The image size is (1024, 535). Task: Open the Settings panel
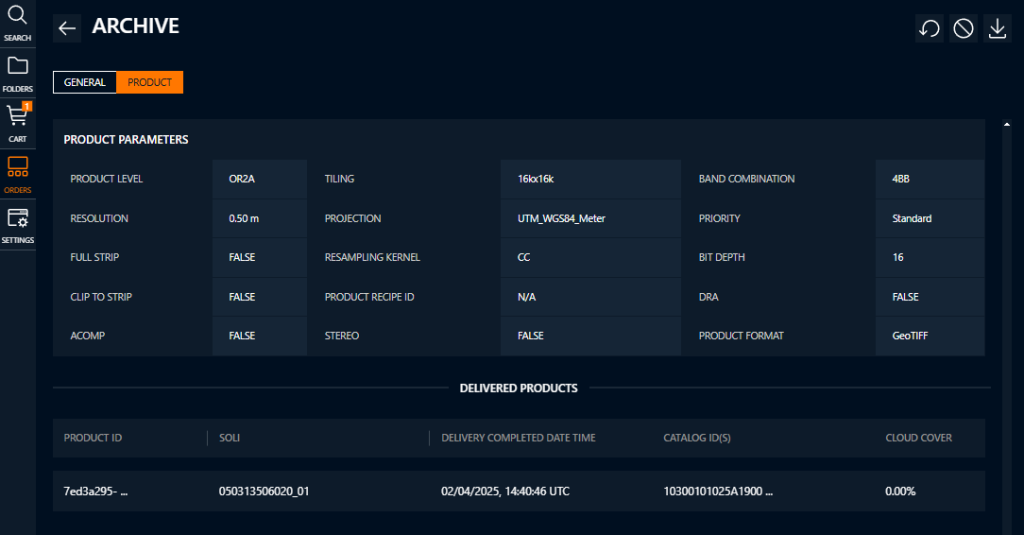17,224
